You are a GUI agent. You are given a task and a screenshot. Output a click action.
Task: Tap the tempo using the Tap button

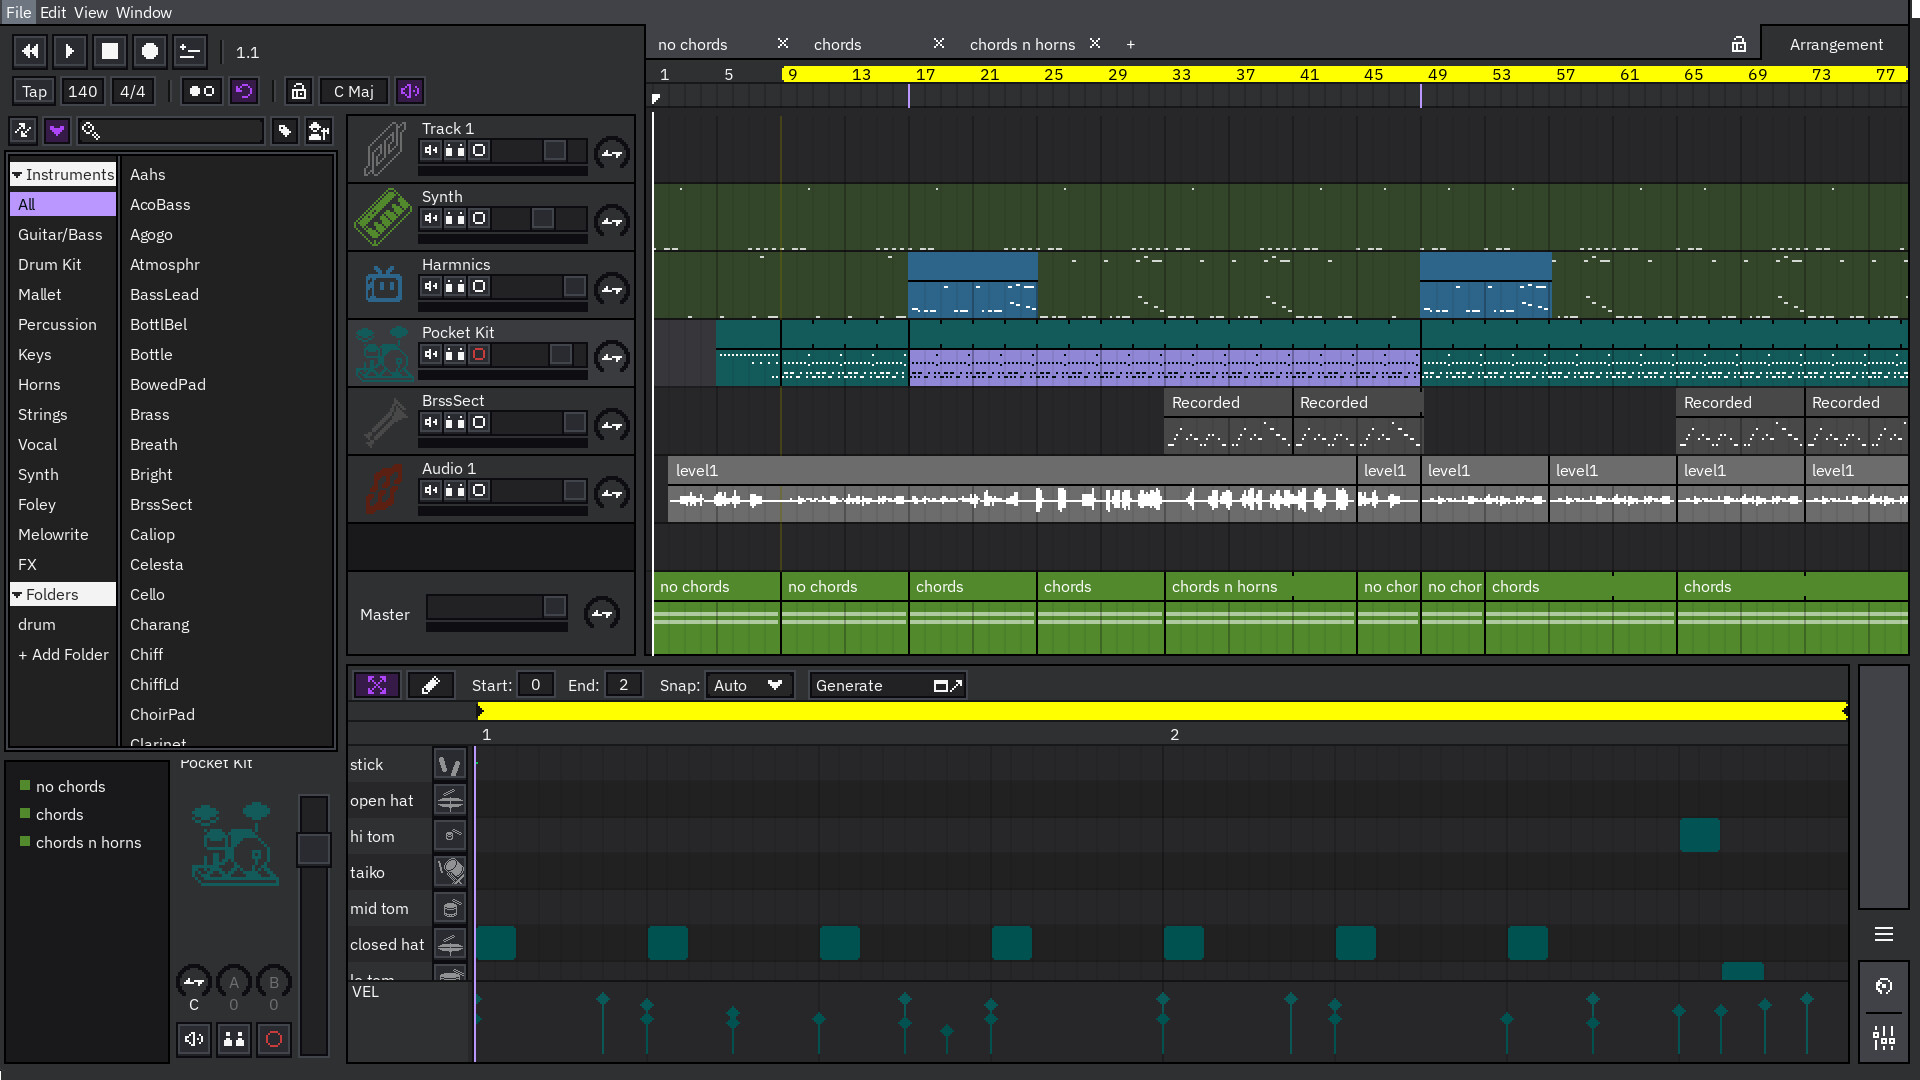[34, 91]
